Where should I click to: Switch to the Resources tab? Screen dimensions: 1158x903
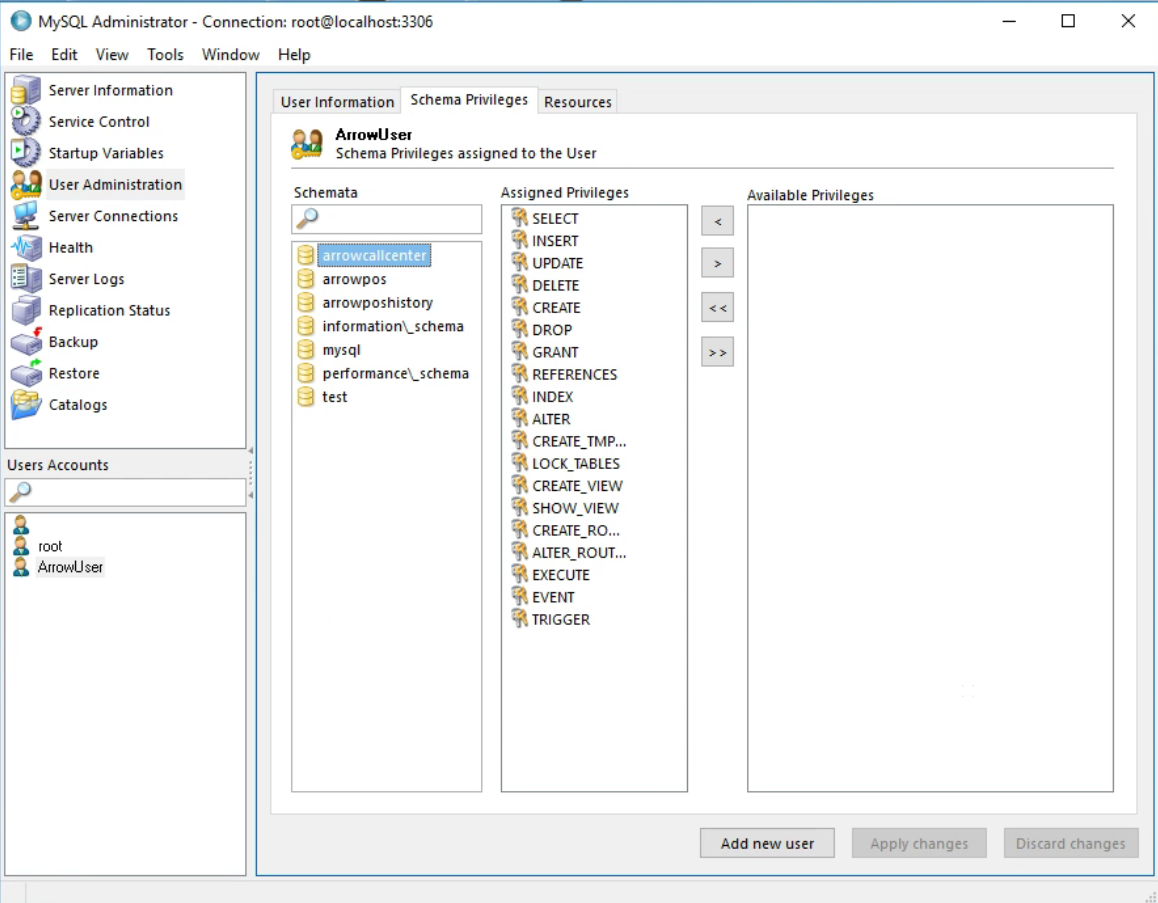pos(578,102)
